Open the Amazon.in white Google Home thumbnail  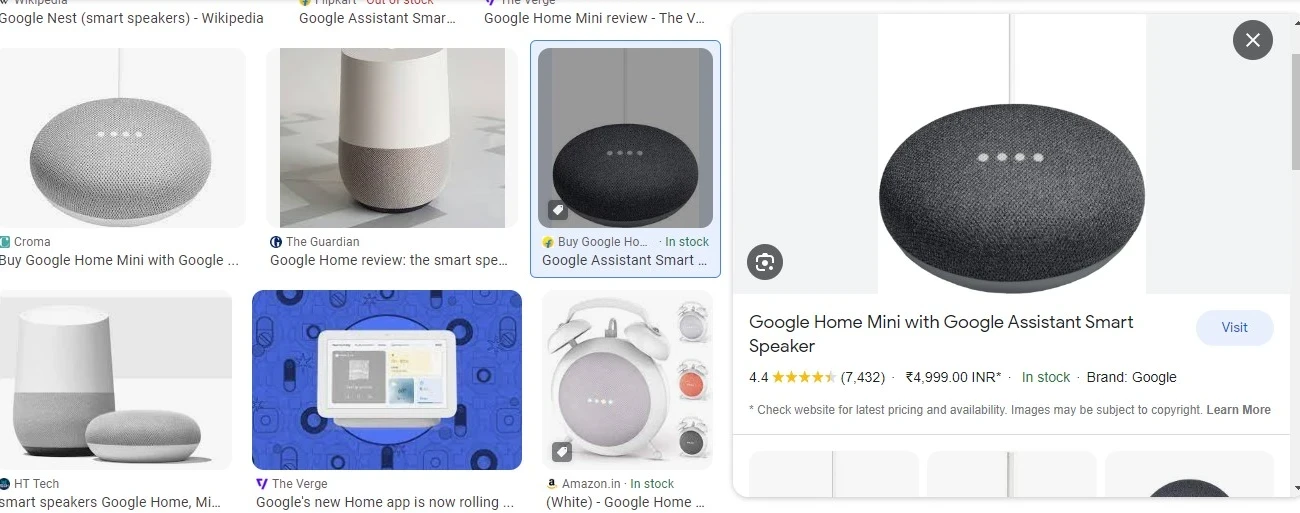point(627,380)
